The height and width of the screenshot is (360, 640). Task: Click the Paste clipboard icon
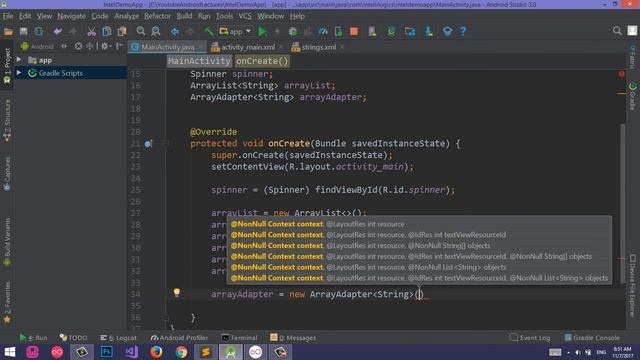122,31
